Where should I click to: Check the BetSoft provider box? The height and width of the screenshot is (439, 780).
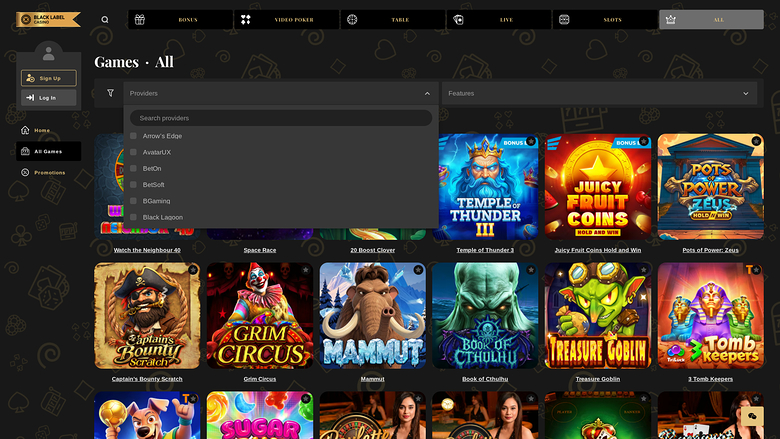[x=133, y=184]
